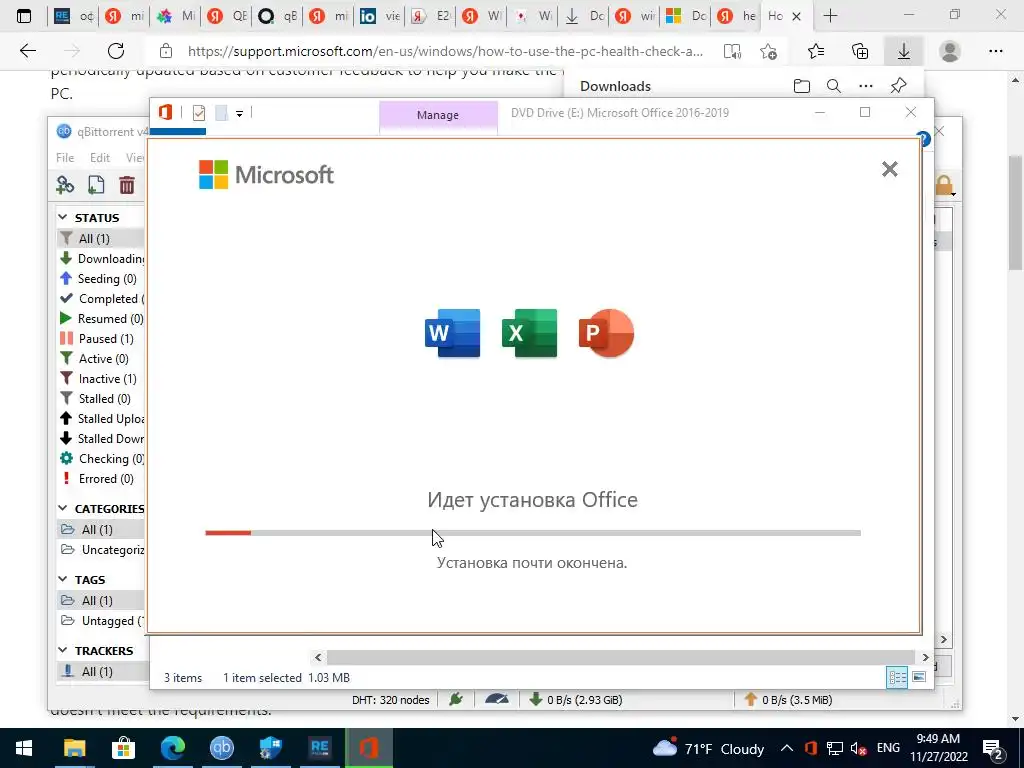Click the Edge Downloads toolbar button

(x=904, y=51)
